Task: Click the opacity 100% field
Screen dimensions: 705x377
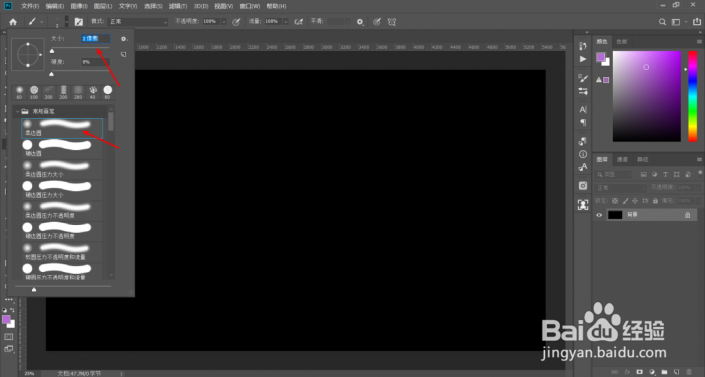Action: point(210,22)
